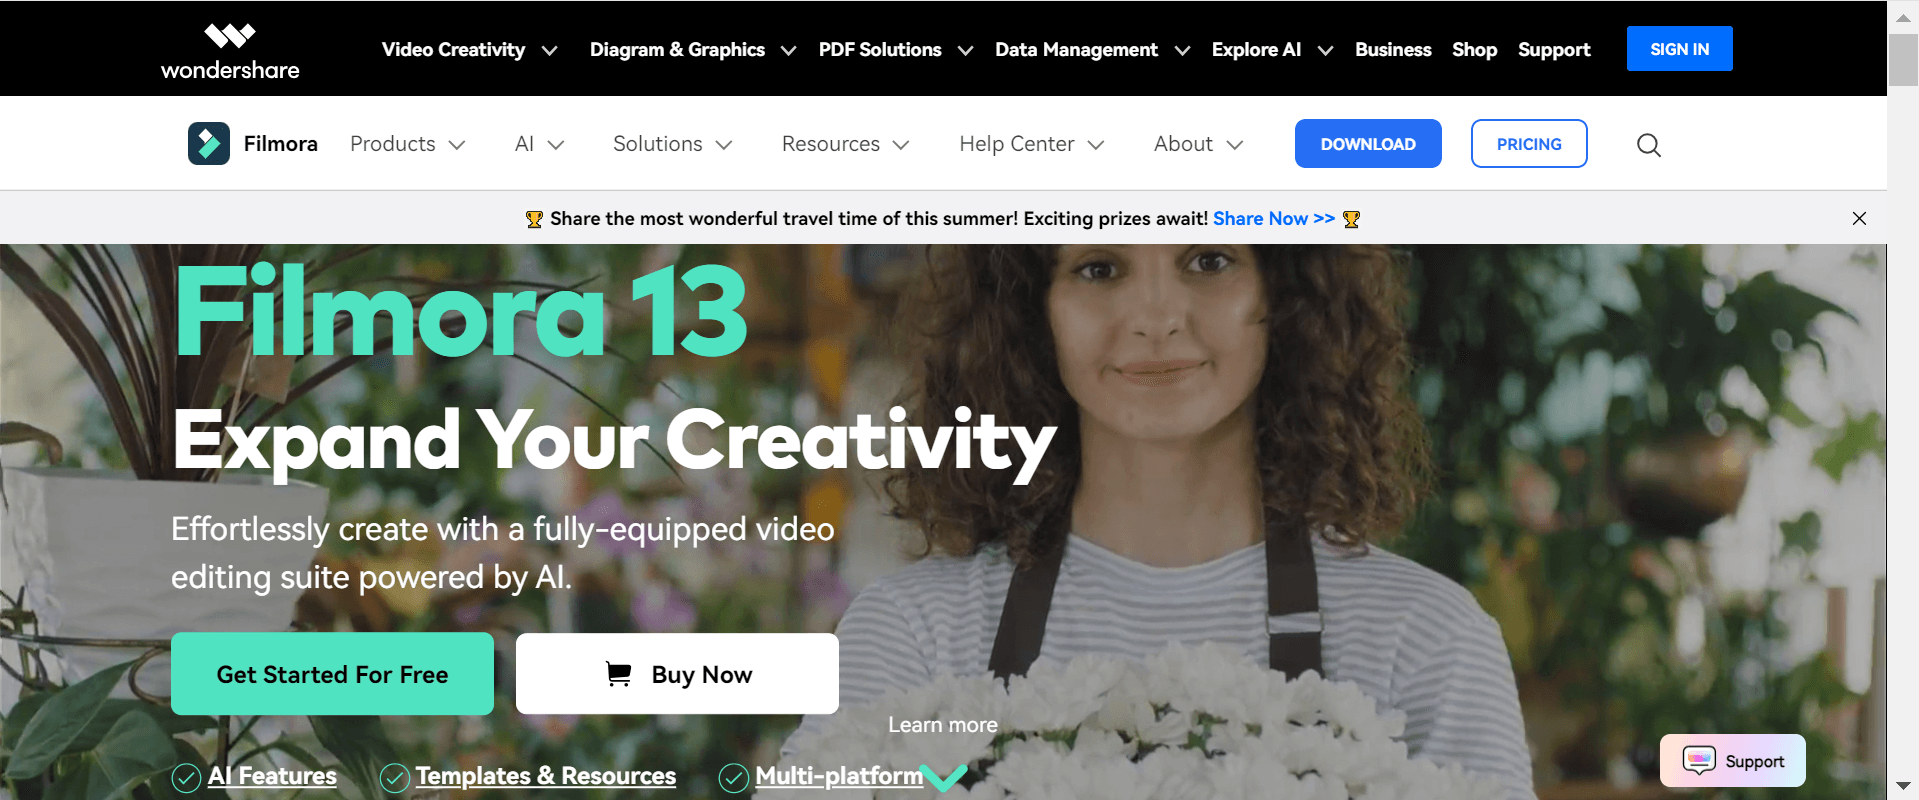1919x800 pixels.
Task: Click the Expand Your Creativity heading
Action: pos(614,442)
